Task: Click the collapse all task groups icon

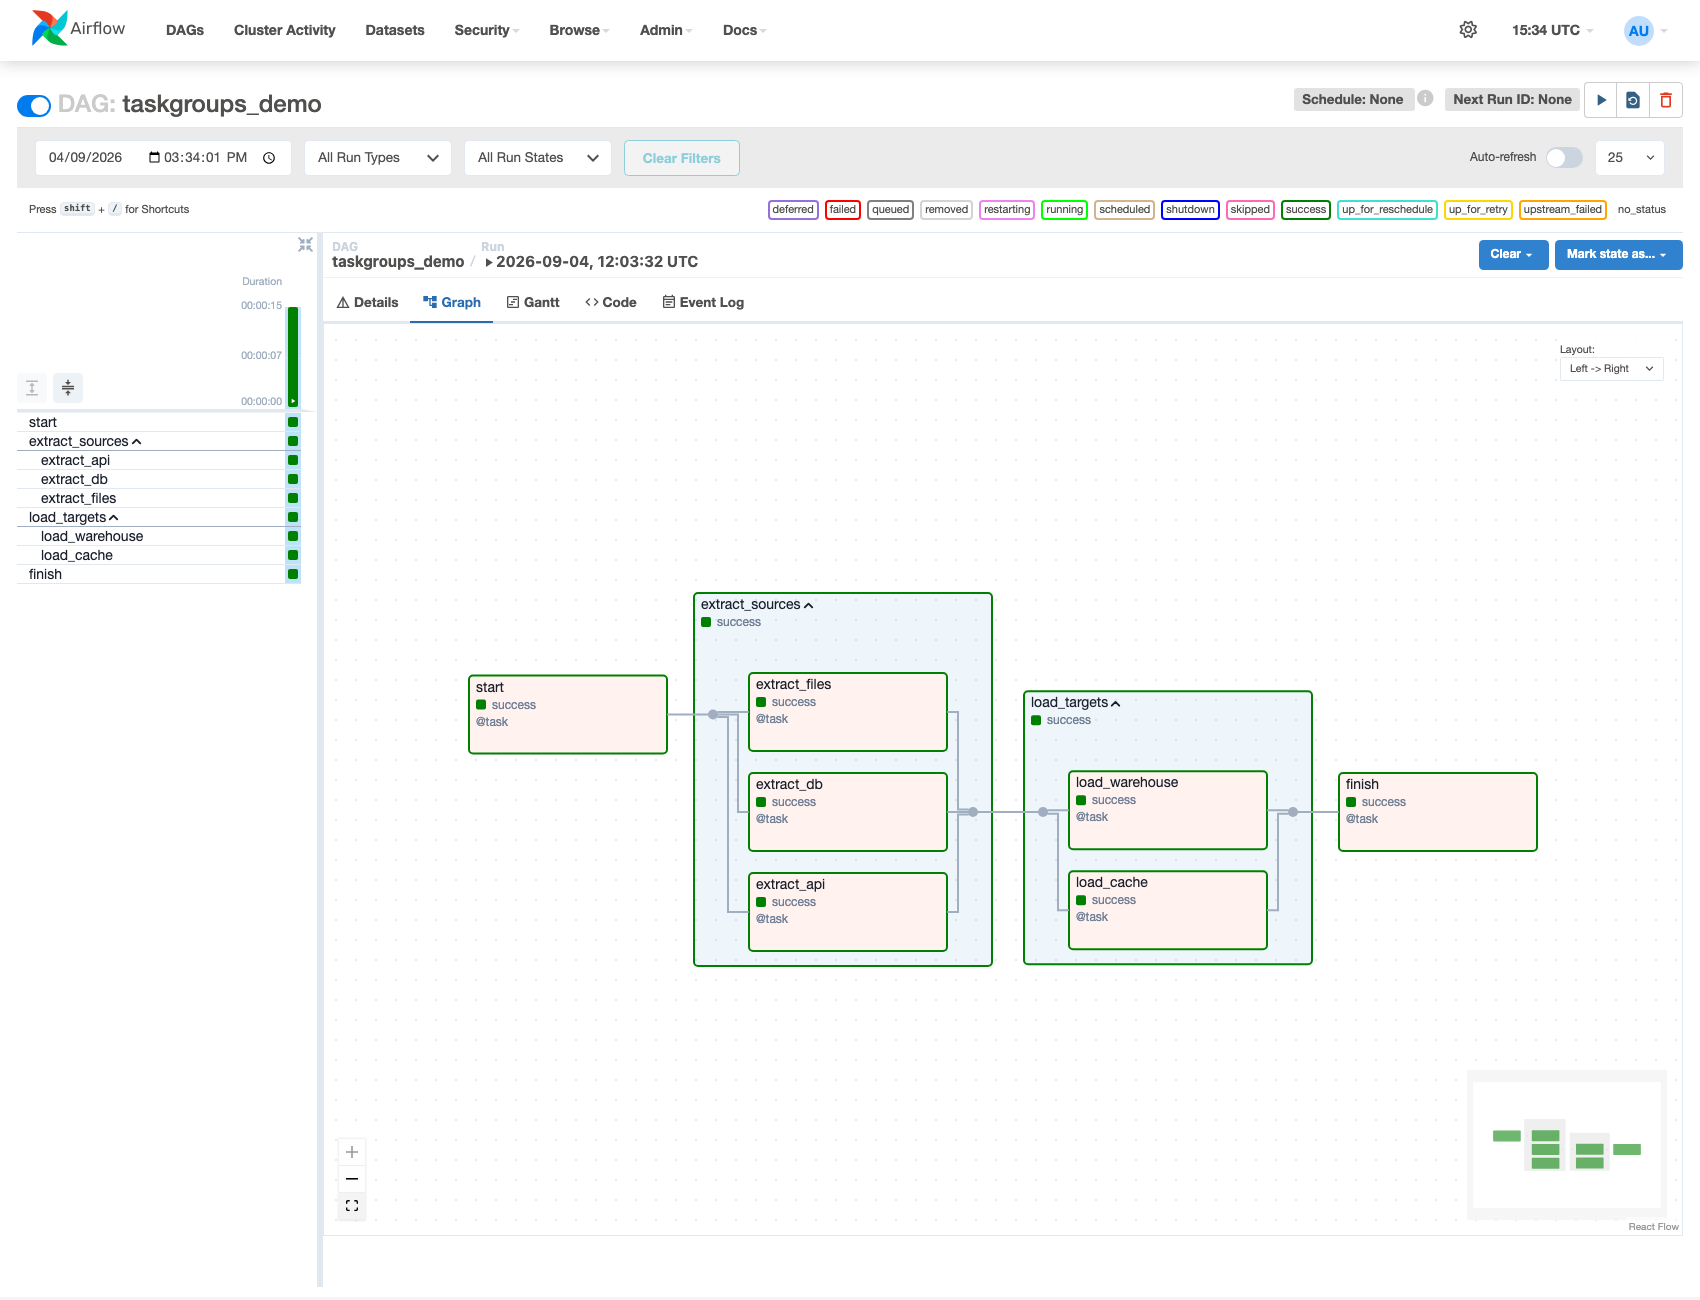Action: (68, 388)
